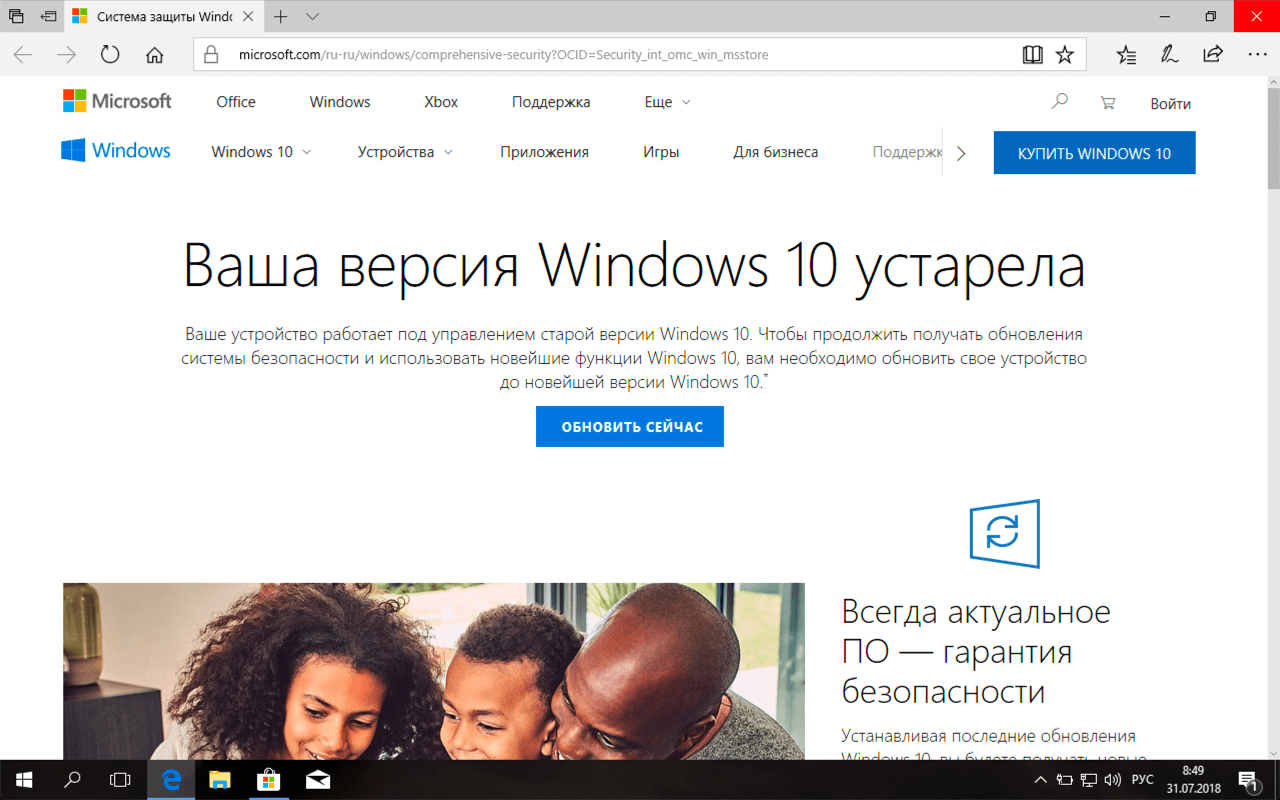Start a Web Note with the pen icon
The height and width of the screenshot is (800, 1280).
(1168, 55)
